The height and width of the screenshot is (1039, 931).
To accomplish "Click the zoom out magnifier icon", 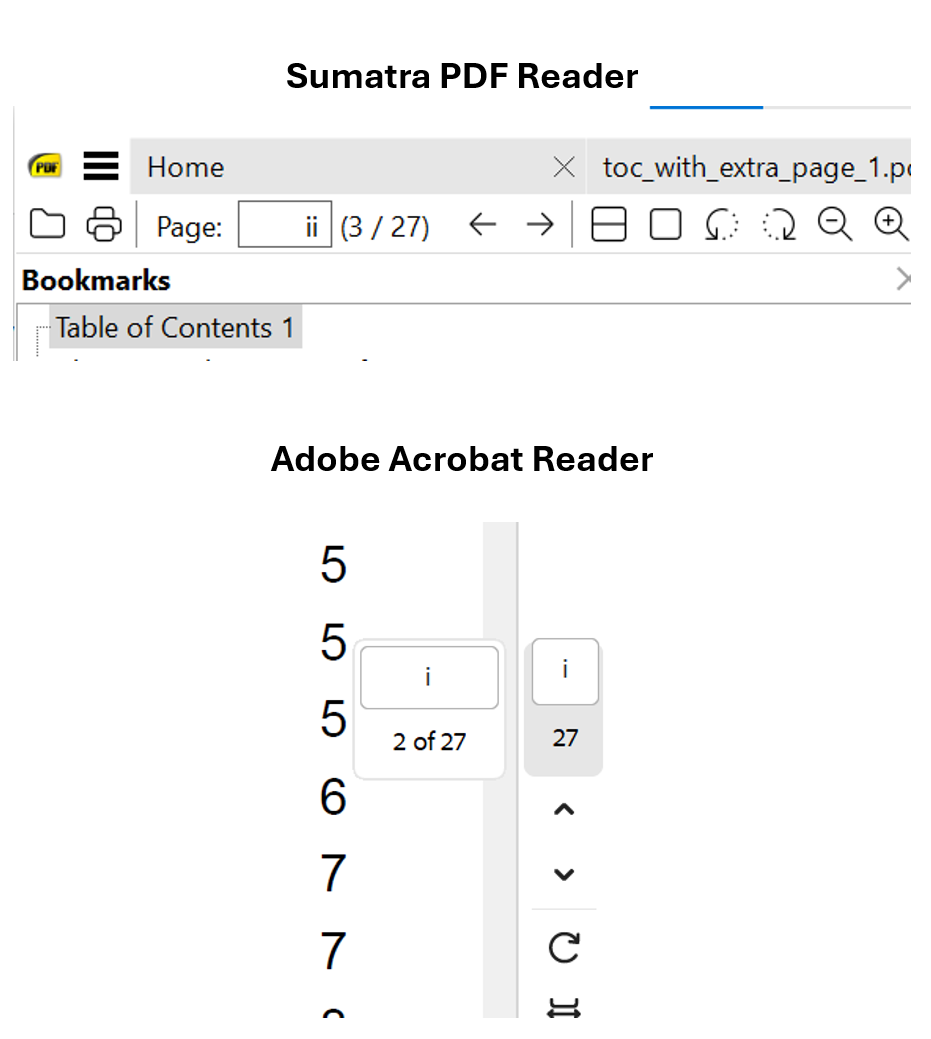I will pyautogui.click(x=834, y=225).
